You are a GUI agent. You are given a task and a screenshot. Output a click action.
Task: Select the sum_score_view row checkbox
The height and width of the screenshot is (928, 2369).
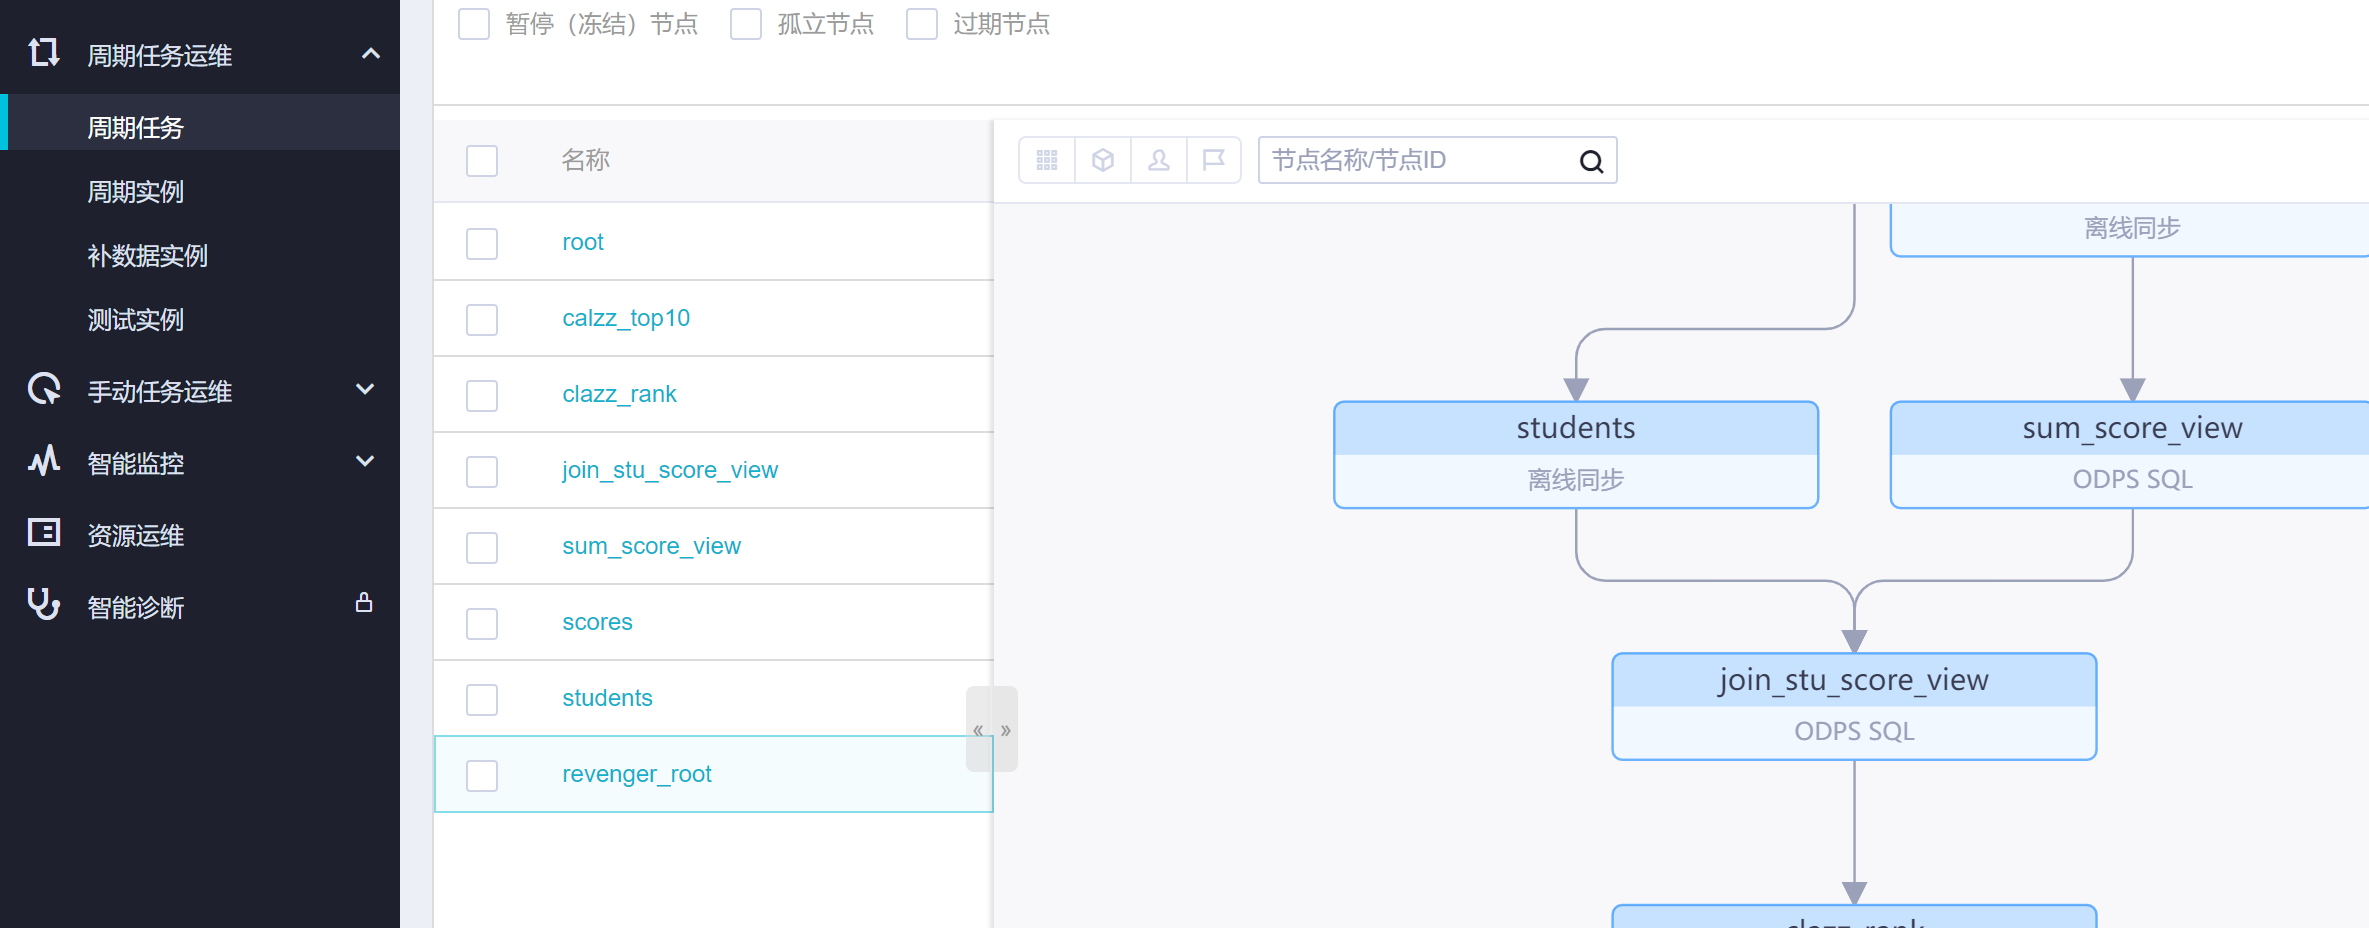coord(482,548)
